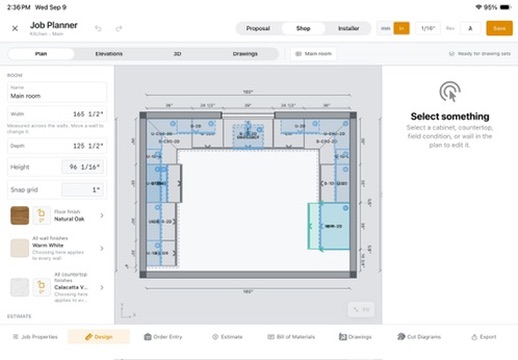Tap the battery indicator icon
Image resolution: width=518 pixels, height=360 pixels.
505,7
